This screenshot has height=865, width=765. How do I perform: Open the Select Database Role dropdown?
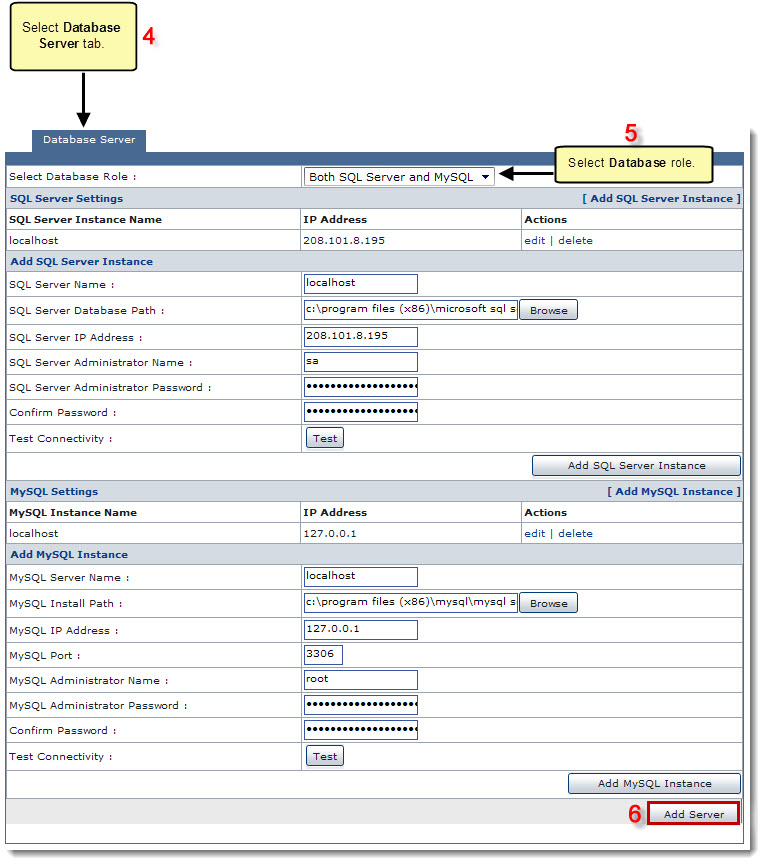click(x=399, y=177)
